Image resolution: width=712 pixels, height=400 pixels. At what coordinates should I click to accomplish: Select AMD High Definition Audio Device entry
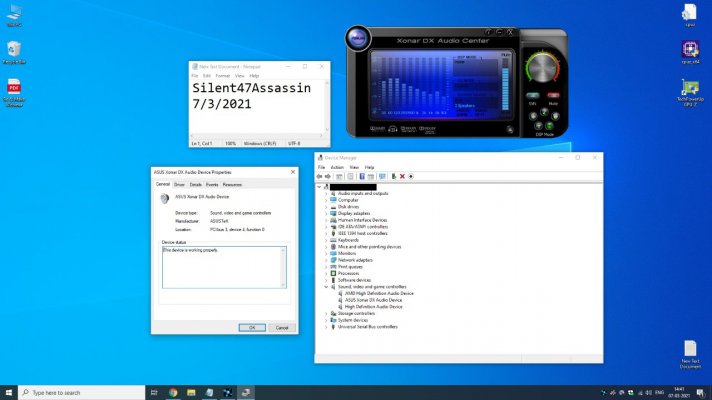click(x=379, y=294)
